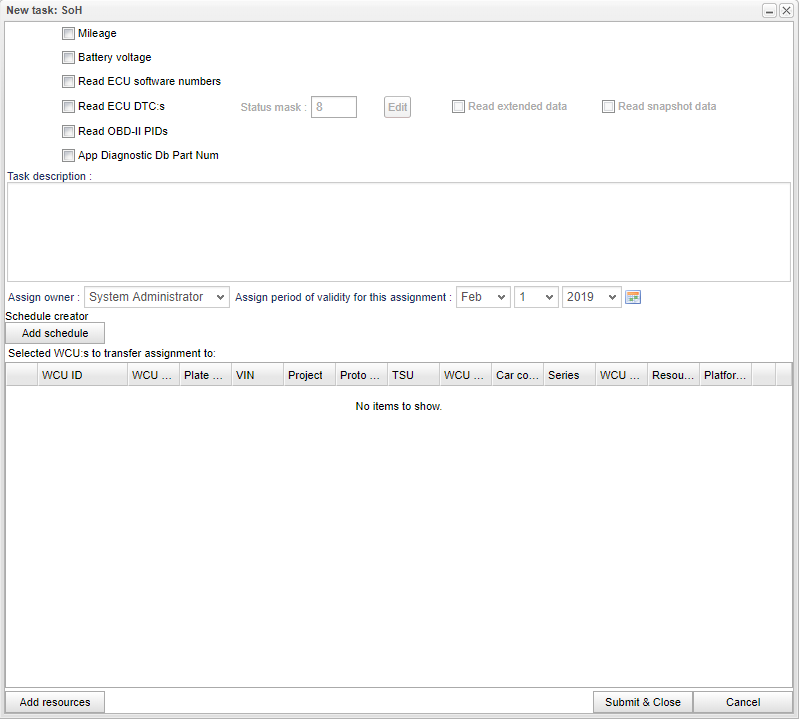Open the calendar date picker icon
Viewport: 800px width, 720px height.
point(633,297)
